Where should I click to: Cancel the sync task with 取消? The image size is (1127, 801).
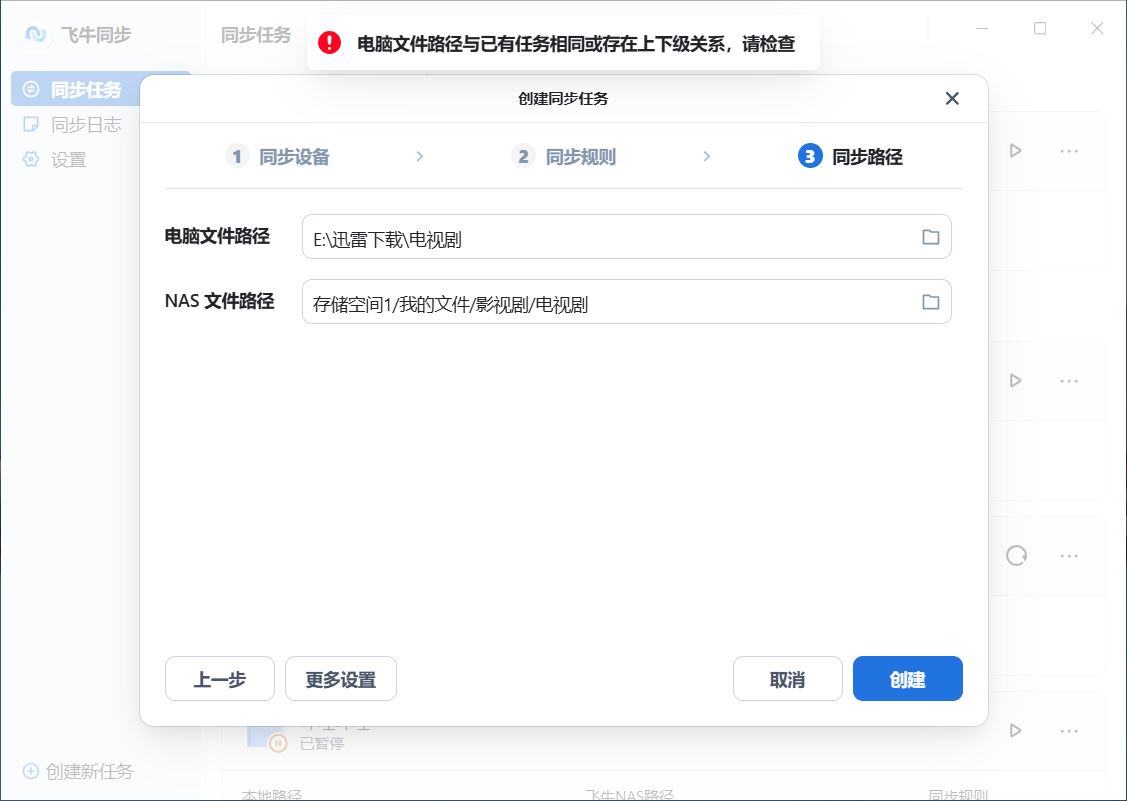787,678
